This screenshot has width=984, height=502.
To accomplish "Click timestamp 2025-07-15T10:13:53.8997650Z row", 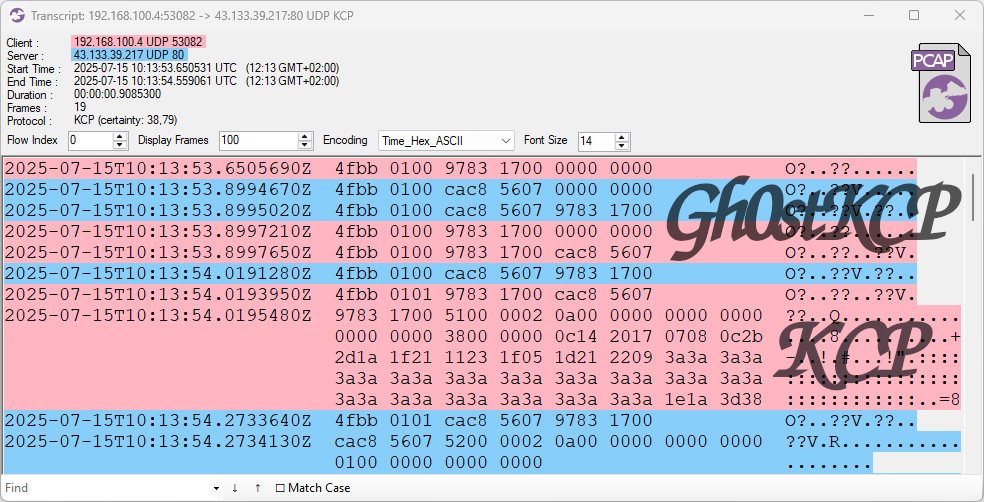I will point(158,252).
